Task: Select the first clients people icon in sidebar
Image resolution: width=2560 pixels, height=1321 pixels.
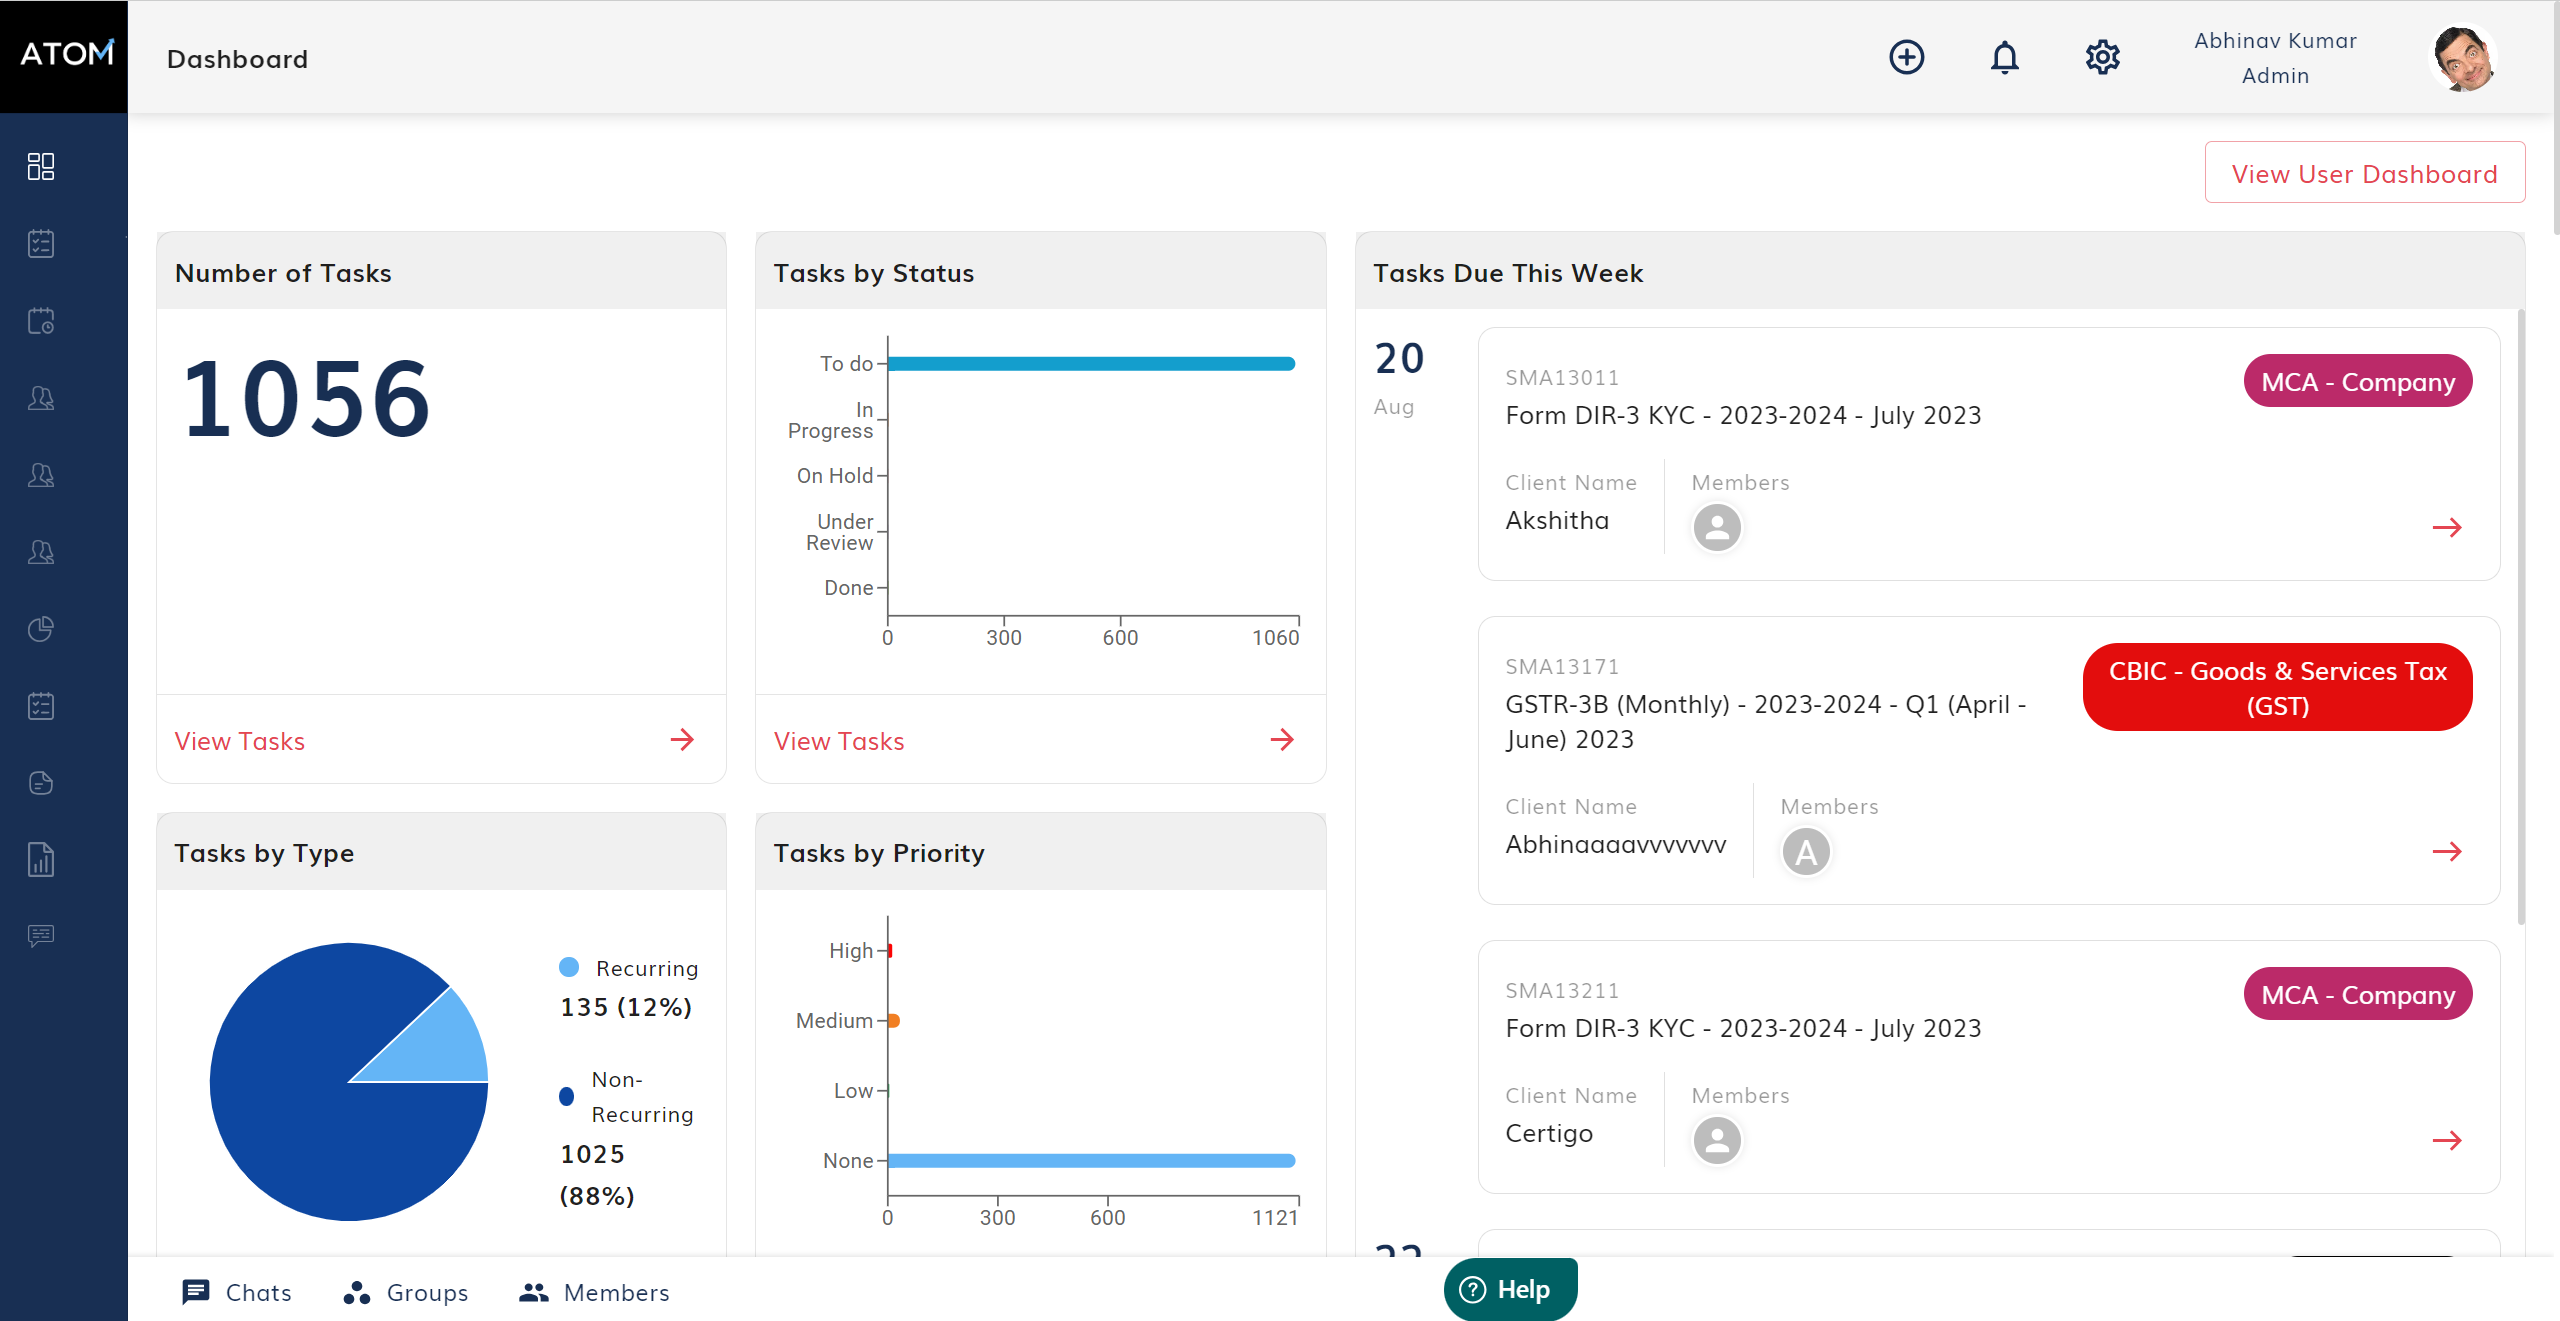Action: (x=41, y=398)
